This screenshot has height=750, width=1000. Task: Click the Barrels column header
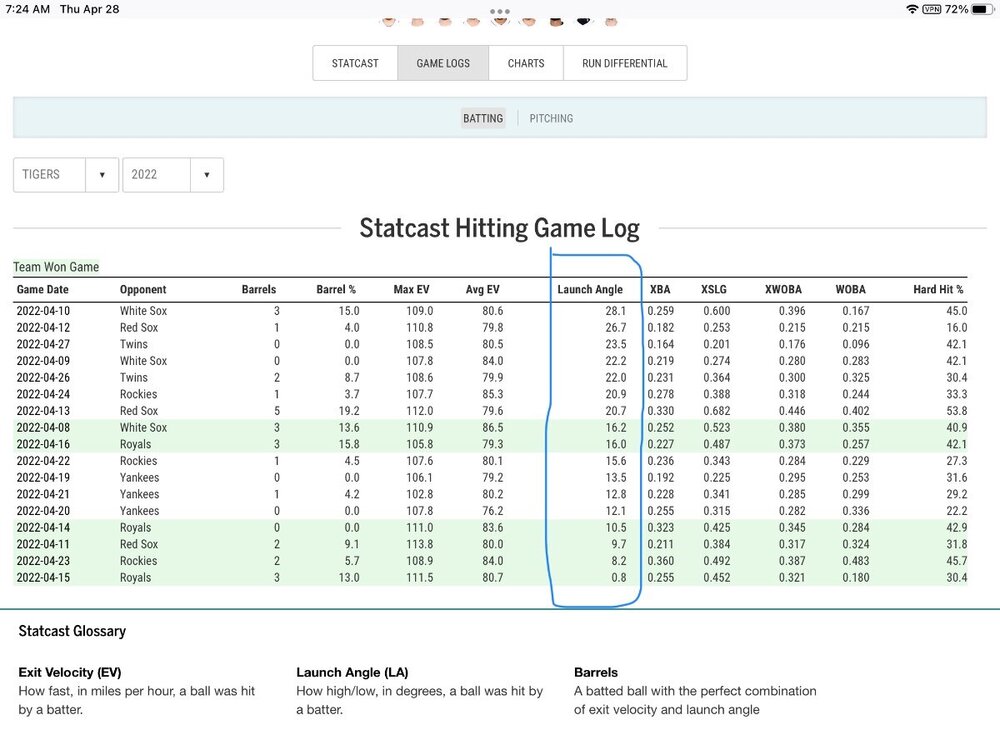(x=259, y=290)
